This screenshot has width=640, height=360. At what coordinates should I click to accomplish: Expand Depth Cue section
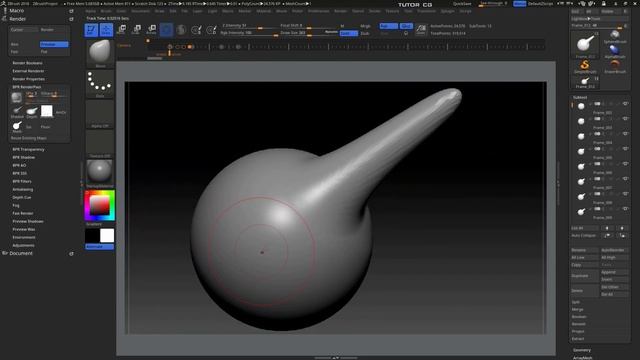[x=22, y=198]
